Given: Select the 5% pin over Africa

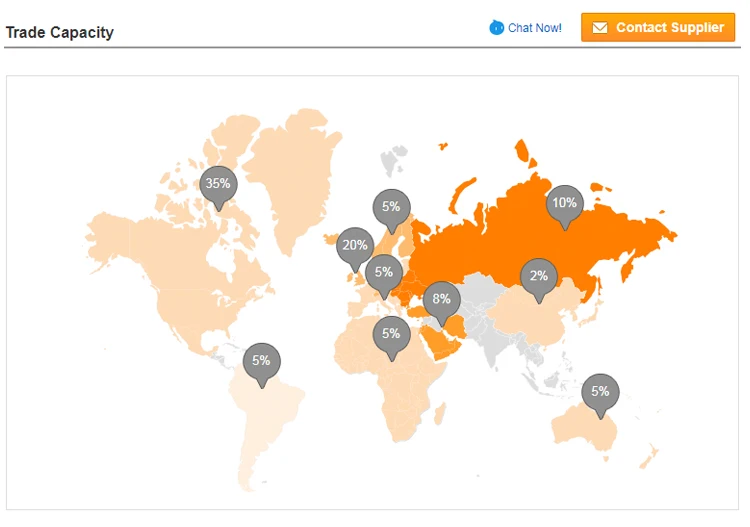Looking at the screenshot, I should [392, 337].
